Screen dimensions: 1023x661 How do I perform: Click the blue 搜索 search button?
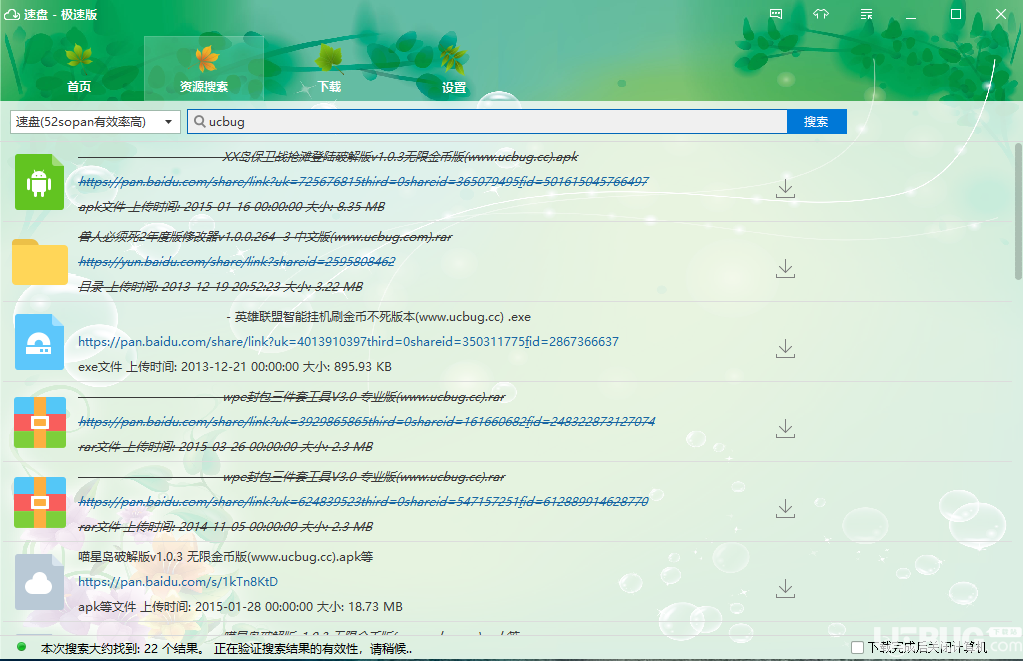click(816, 121)
